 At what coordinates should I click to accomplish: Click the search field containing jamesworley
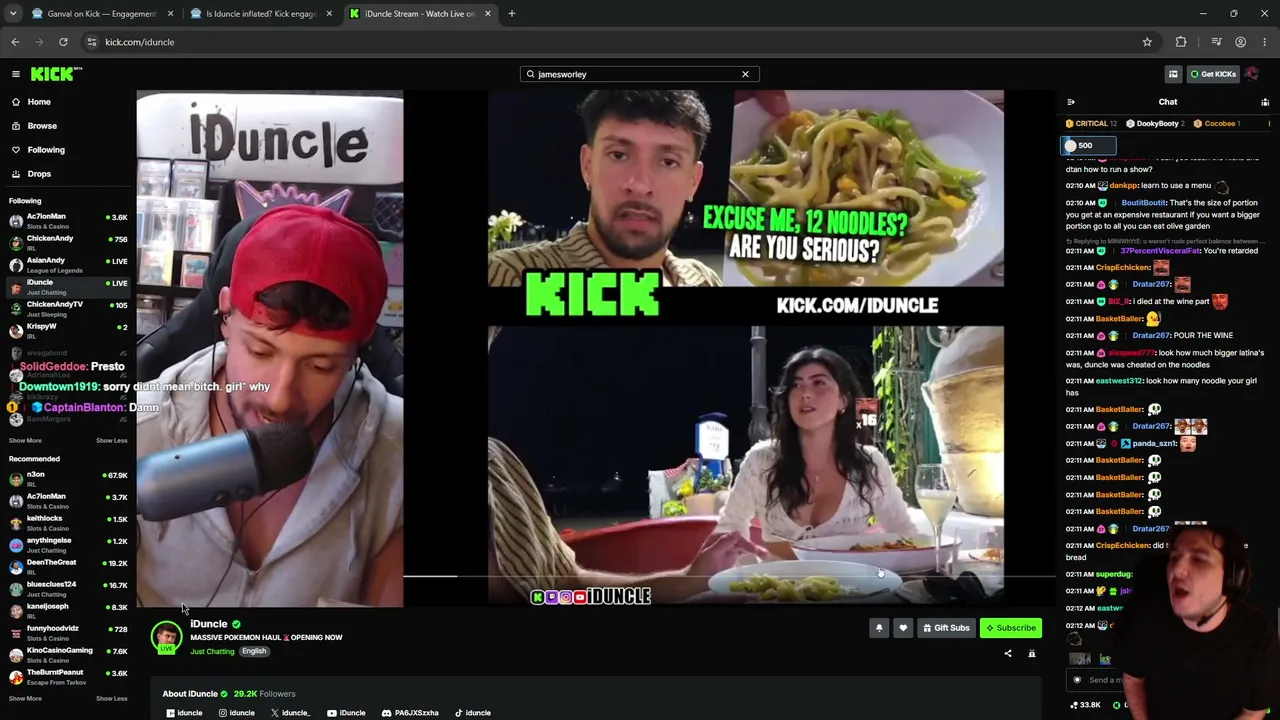640,74
